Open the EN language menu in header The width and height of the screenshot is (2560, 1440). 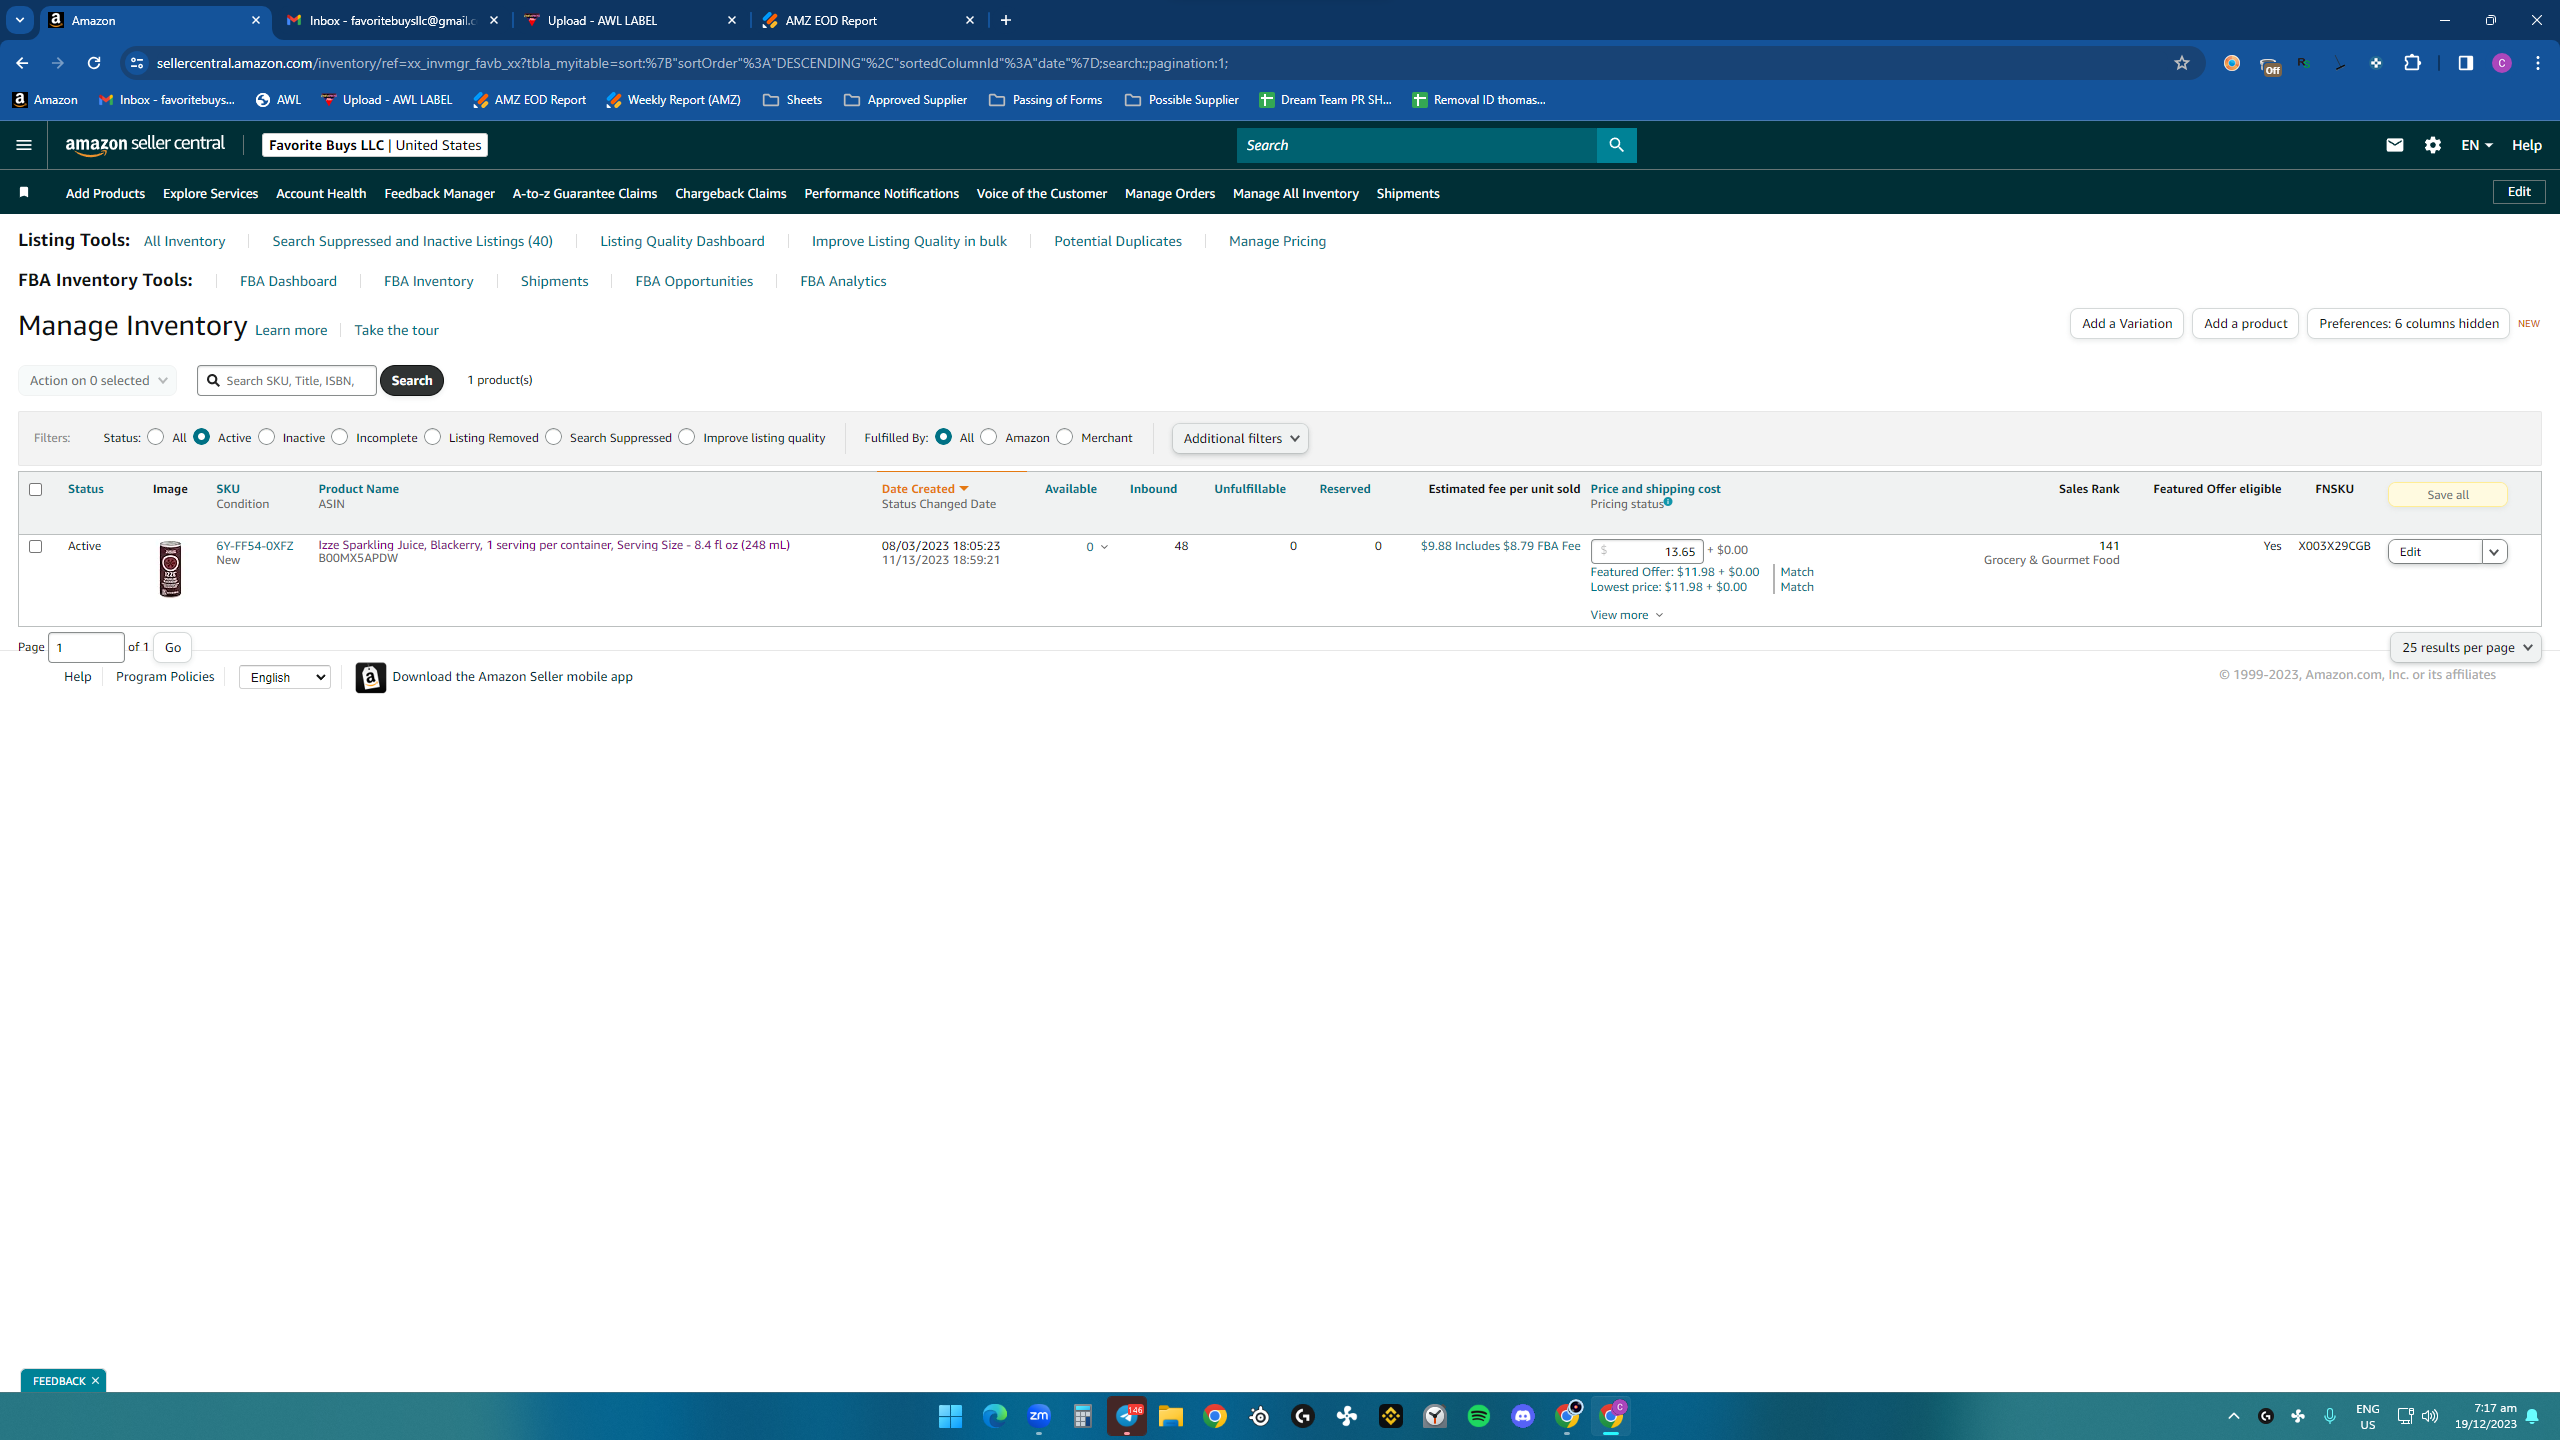pyautogui.click(x=2476, y=145)
